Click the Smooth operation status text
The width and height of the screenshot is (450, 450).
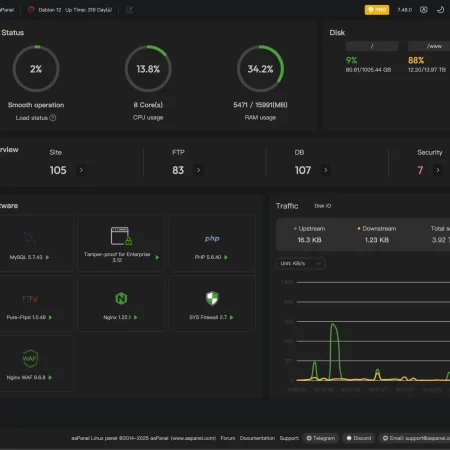click(x=36, y=105)
